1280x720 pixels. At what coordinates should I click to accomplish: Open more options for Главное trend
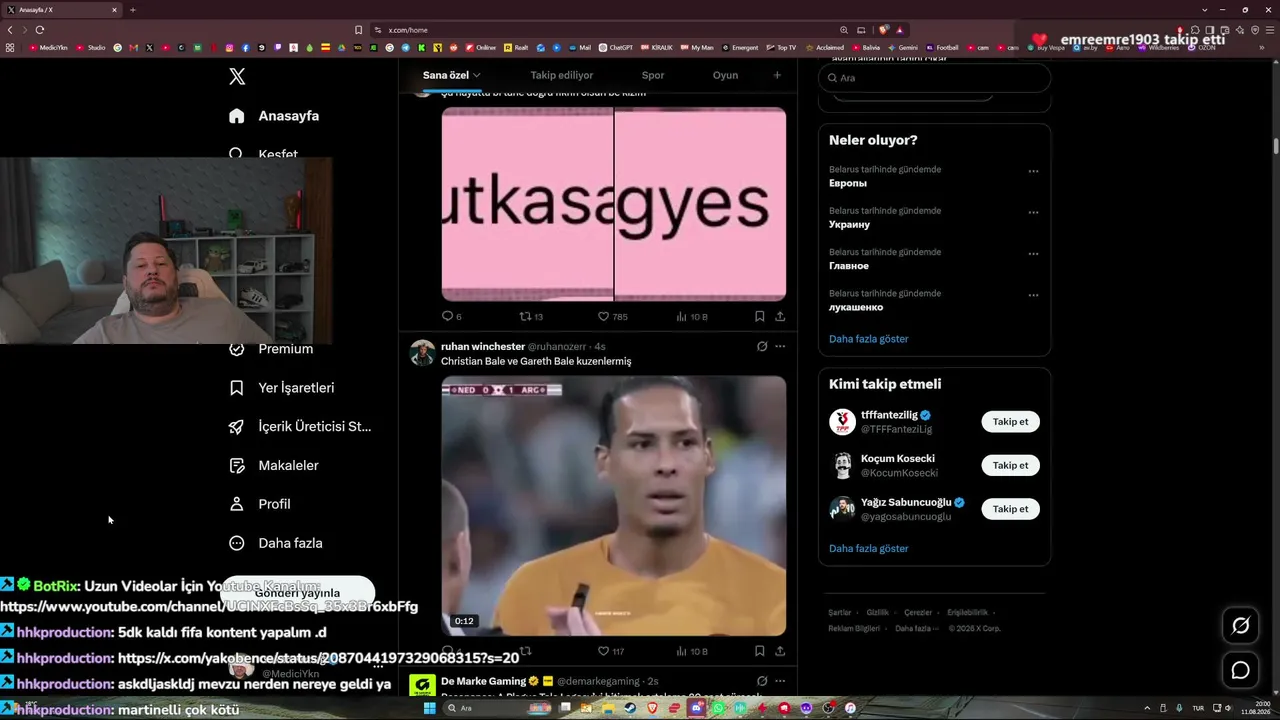(x=1033, y=254)
